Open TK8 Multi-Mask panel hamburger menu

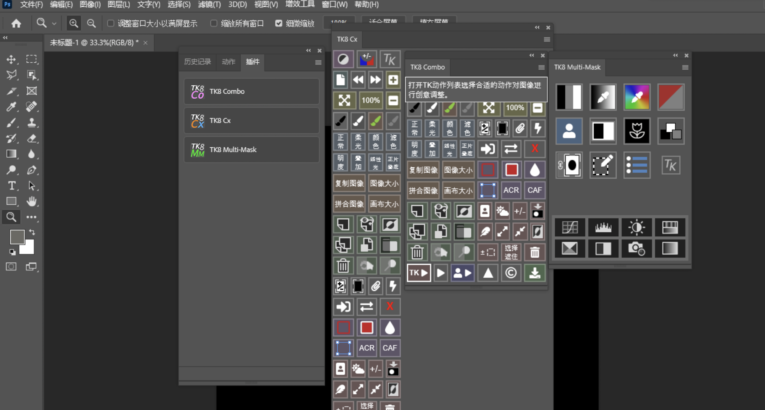[x=685, y=67]
